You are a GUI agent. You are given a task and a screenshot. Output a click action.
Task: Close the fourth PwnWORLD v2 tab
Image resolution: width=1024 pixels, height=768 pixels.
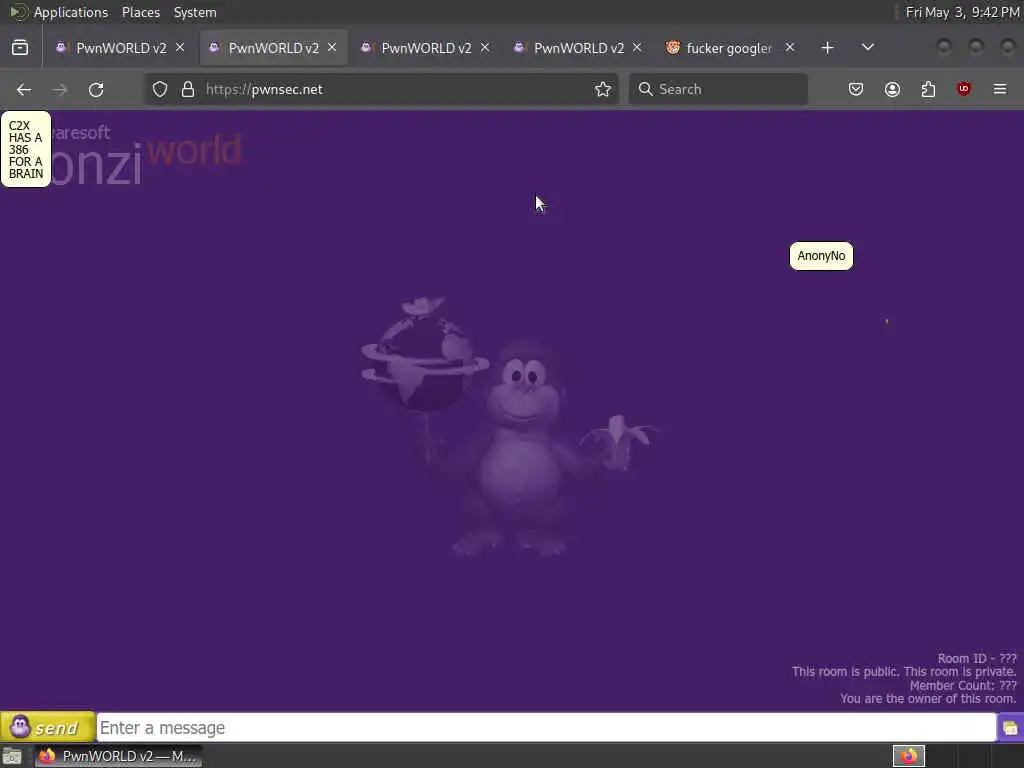(x=637, y=48)
